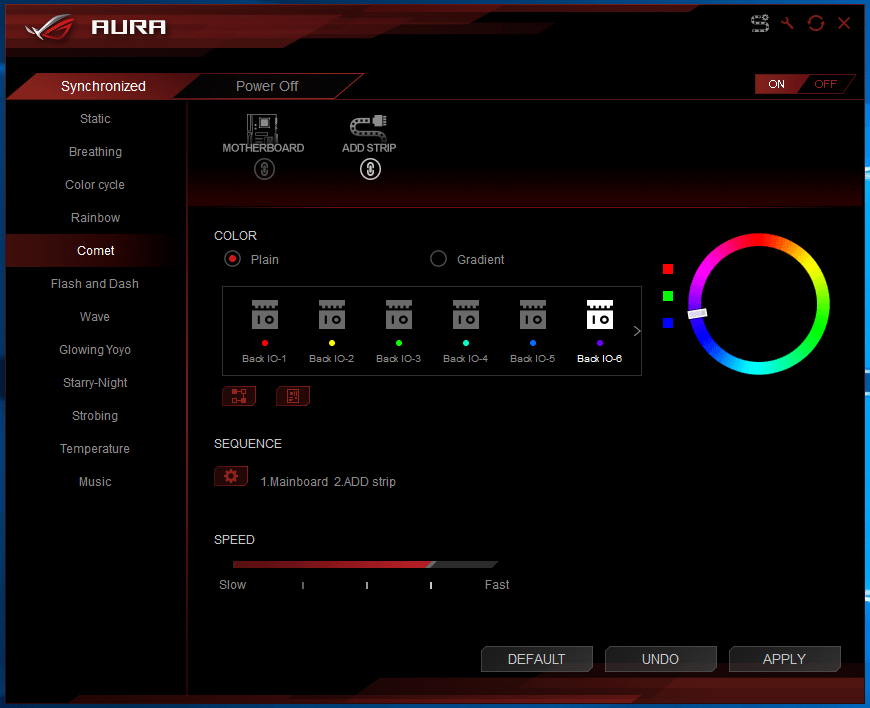Close the AURA window

[844, 23]
